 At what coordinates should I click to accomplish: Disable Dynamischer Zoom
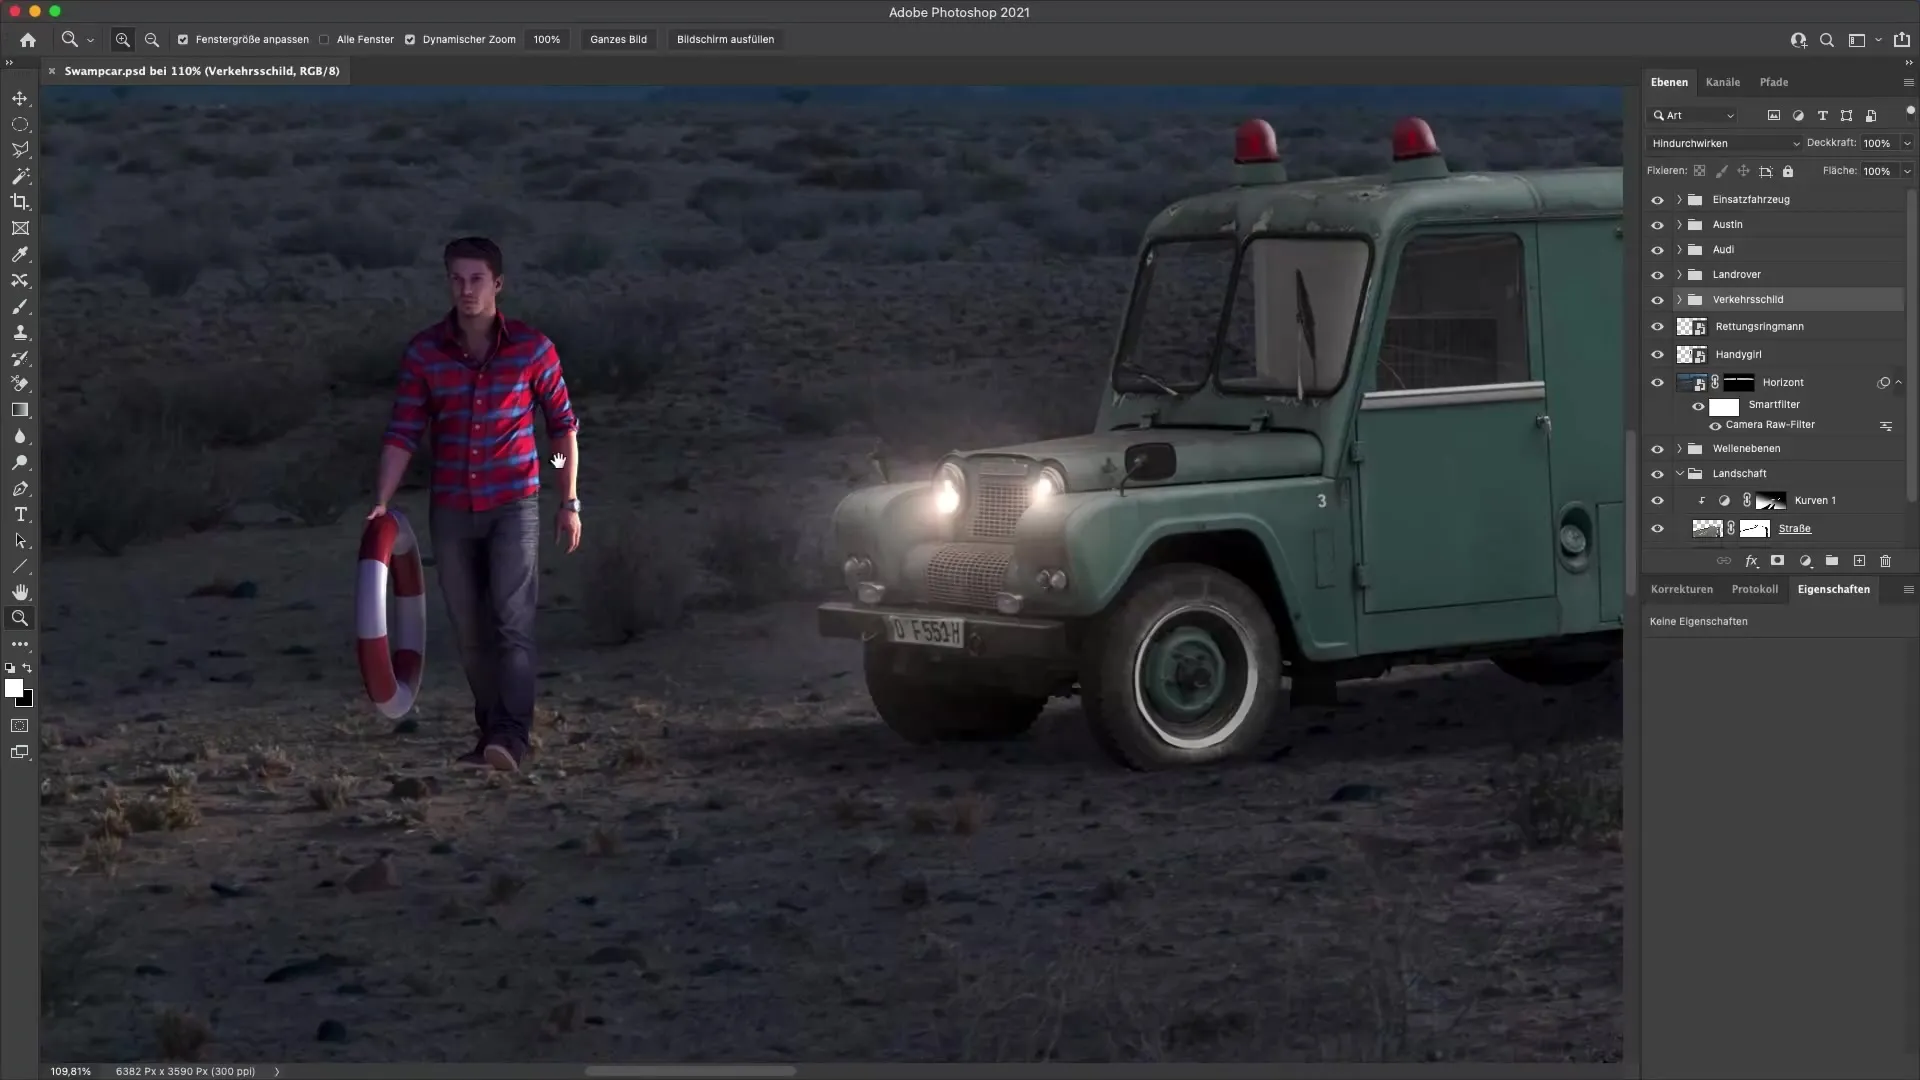coord(410,39)
